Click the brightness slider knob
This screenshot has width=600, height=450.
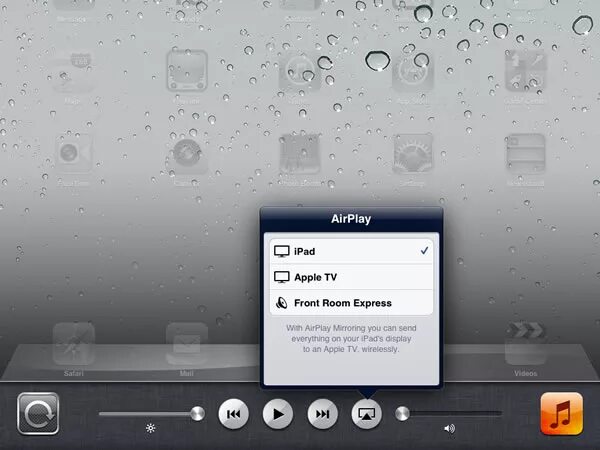click(x=197, y=414)
